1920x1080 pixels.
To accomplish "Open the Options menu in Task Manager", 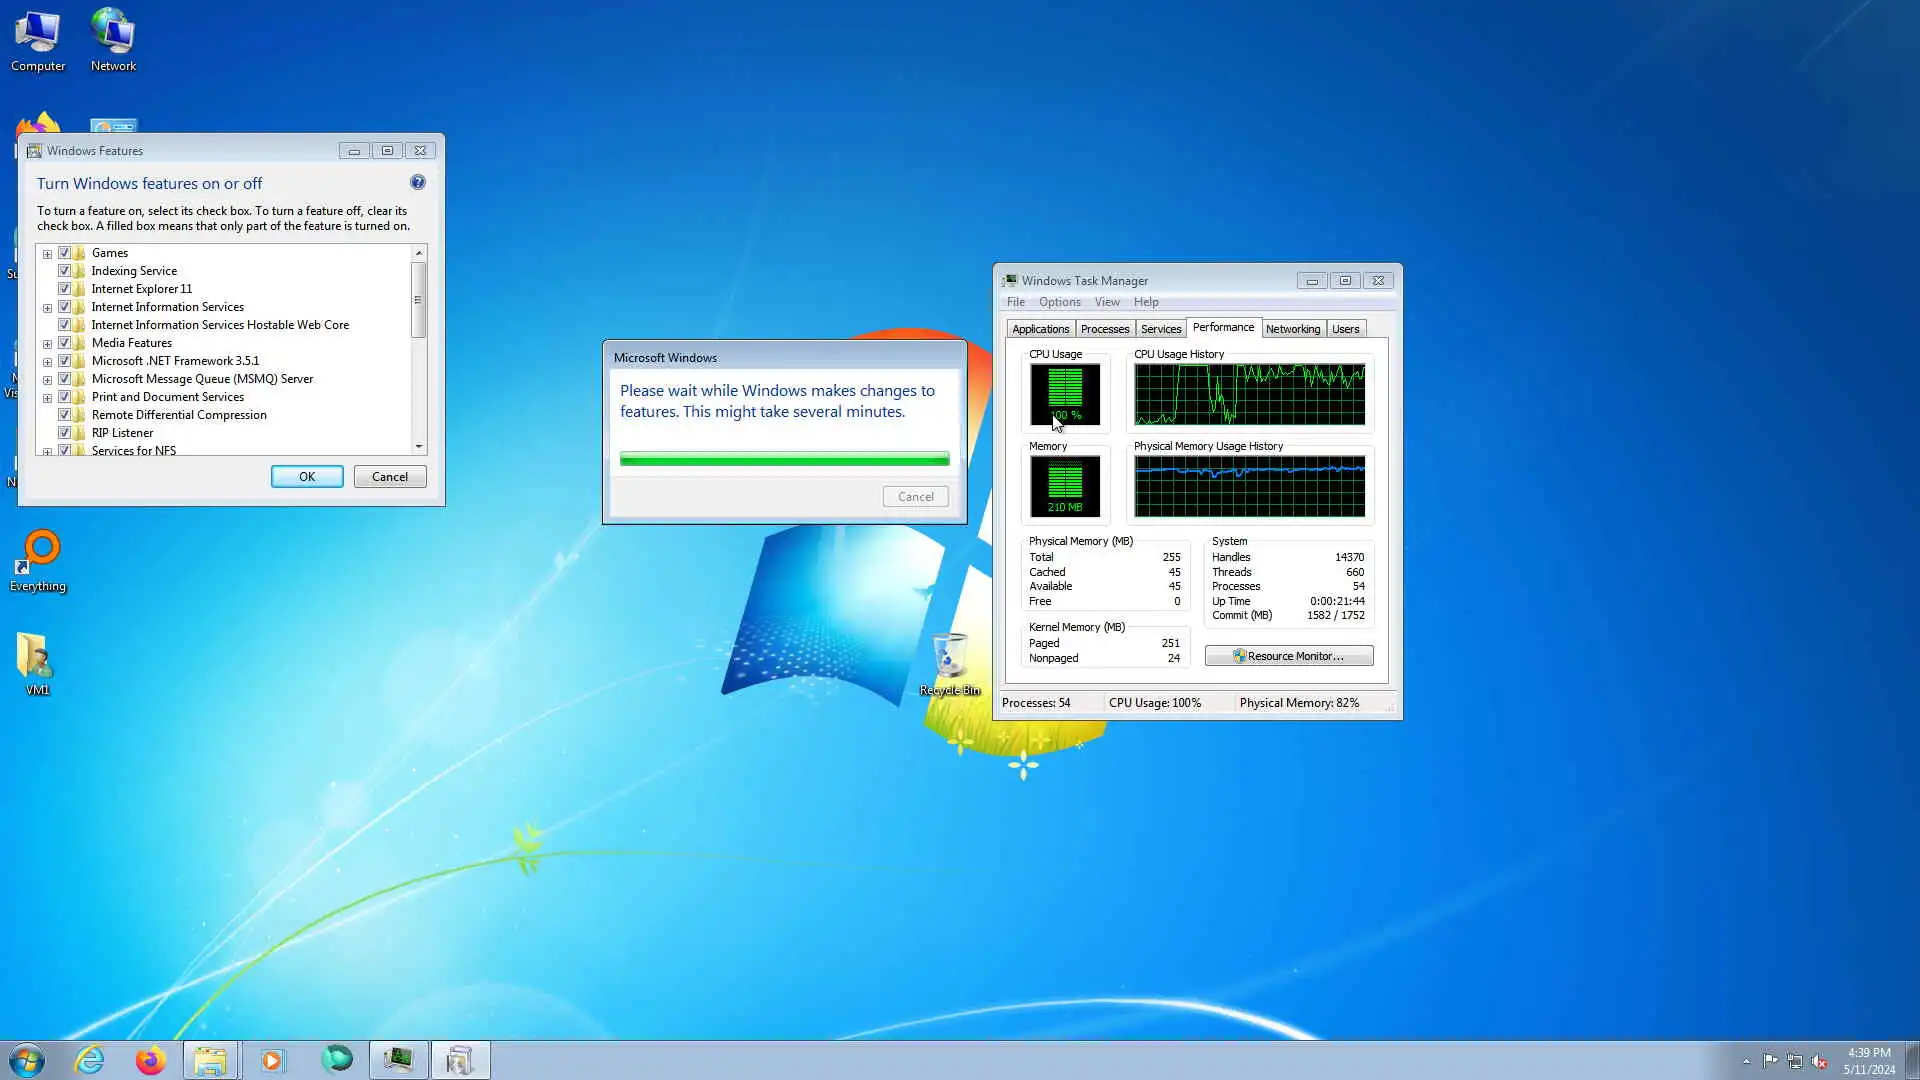I will [x=1059, y=302].
